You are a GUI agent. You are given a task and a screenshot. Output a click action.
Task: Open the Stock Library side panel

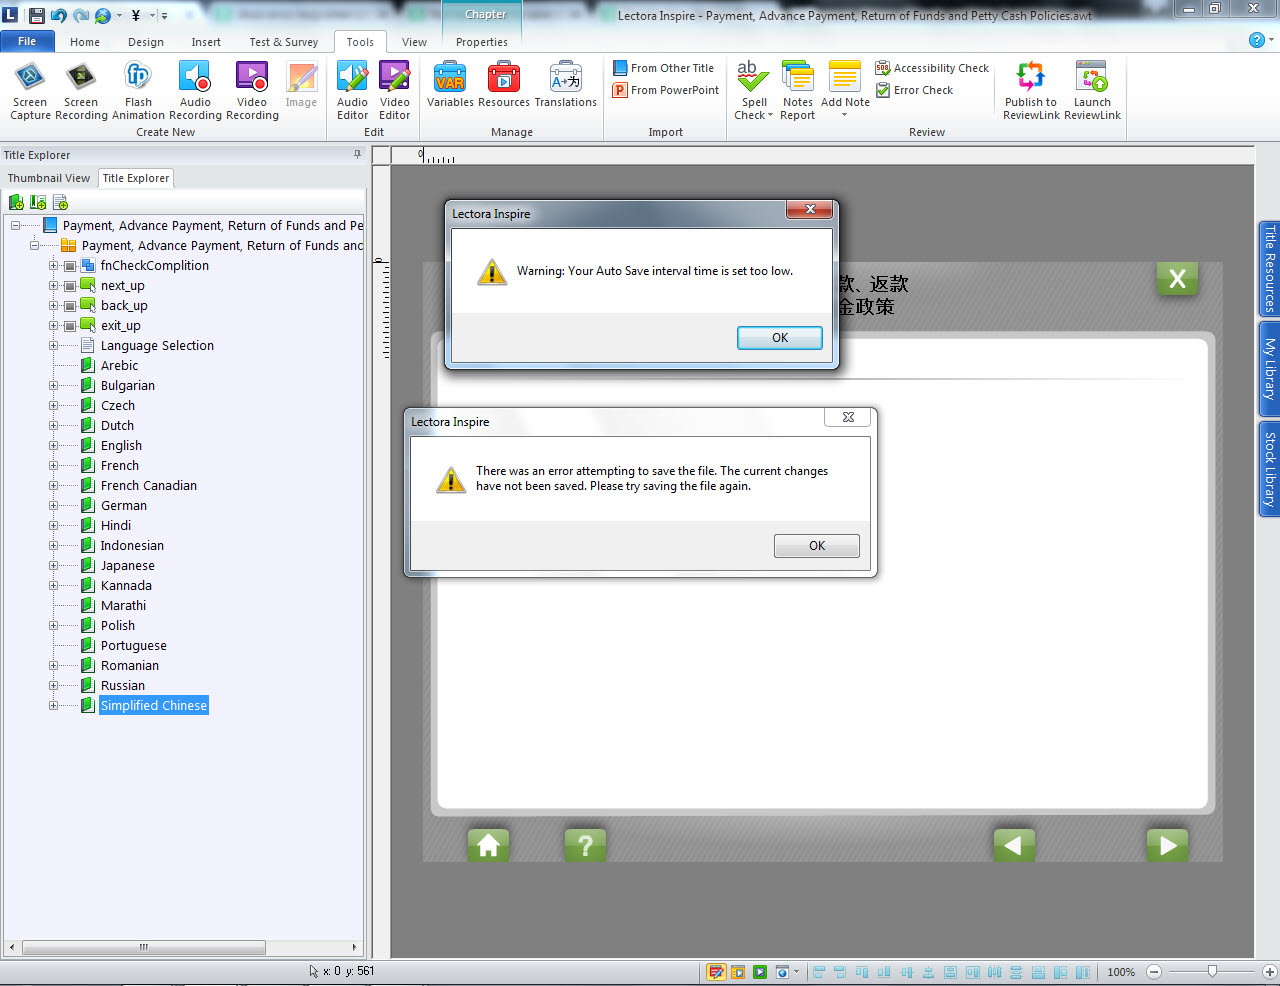tap(1269, 469)
